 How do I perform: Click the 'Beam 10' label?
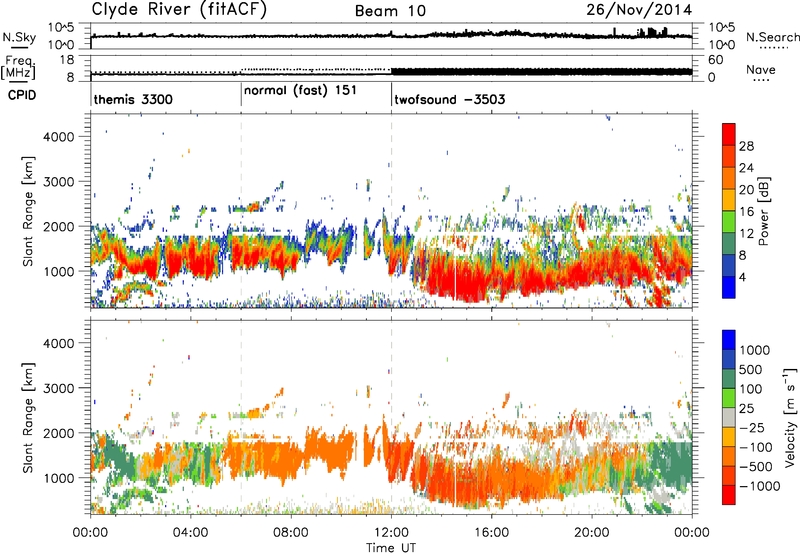tap(390, 11)
